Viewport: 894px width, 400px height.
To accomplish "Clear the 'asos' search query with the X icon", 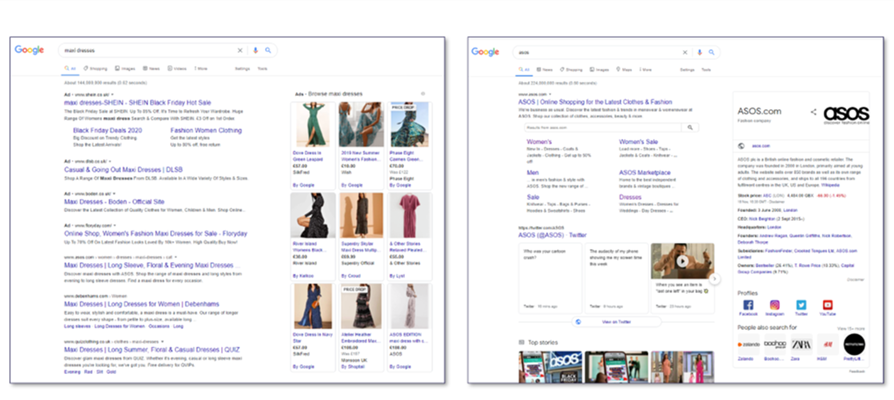I will tap(685, 52).
